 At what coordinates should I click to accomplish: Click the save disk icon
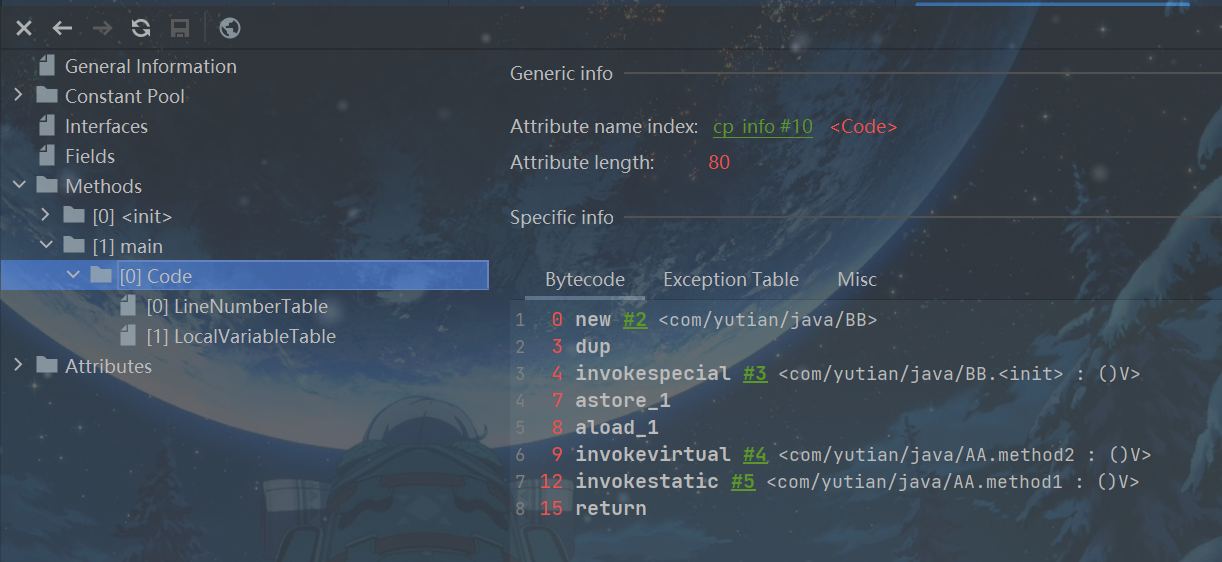tap(180, 28)
